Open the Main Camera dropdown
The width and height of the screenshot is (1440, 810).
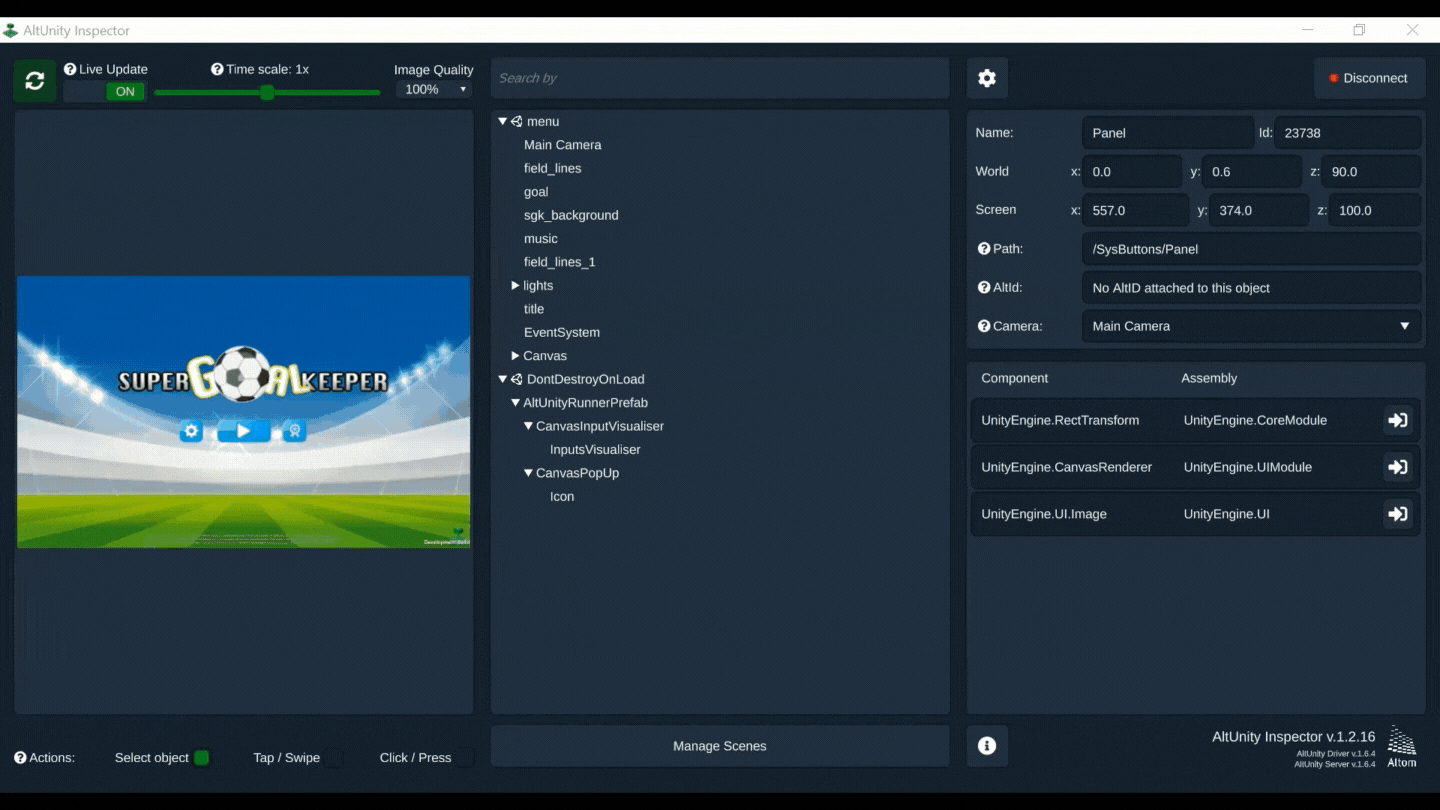(x=1251, y=326)
